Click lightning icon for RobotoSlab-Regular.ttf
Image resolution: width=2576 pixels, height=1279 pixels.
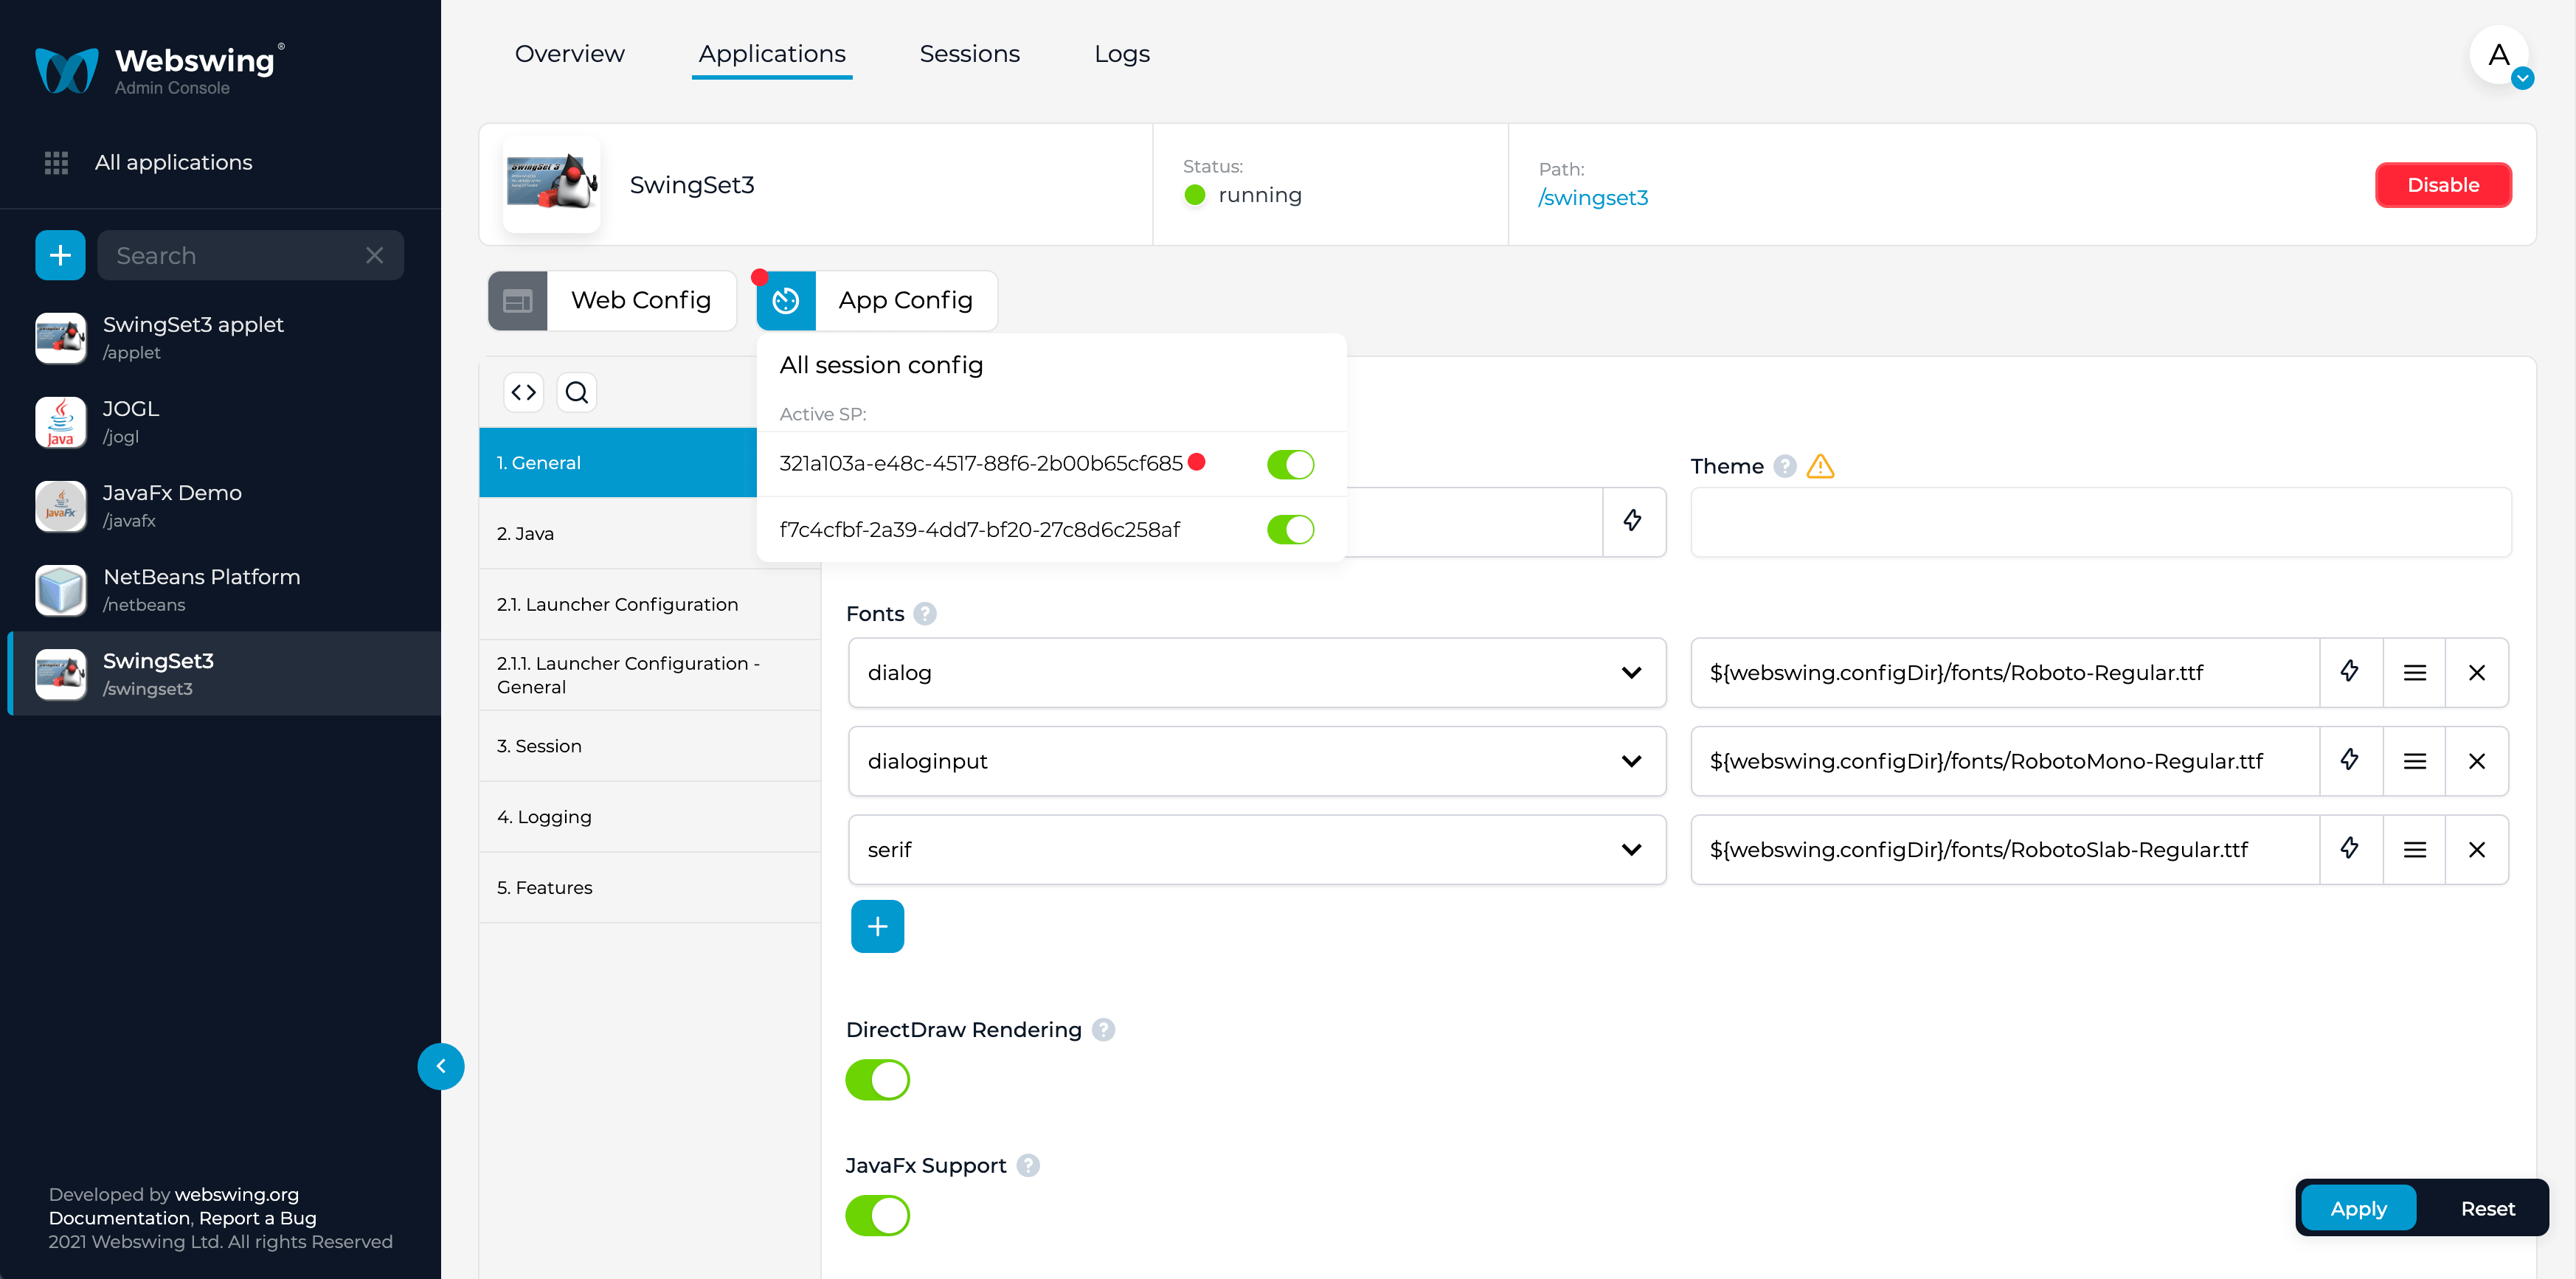pyautogui.click(x=2351, y=849)
